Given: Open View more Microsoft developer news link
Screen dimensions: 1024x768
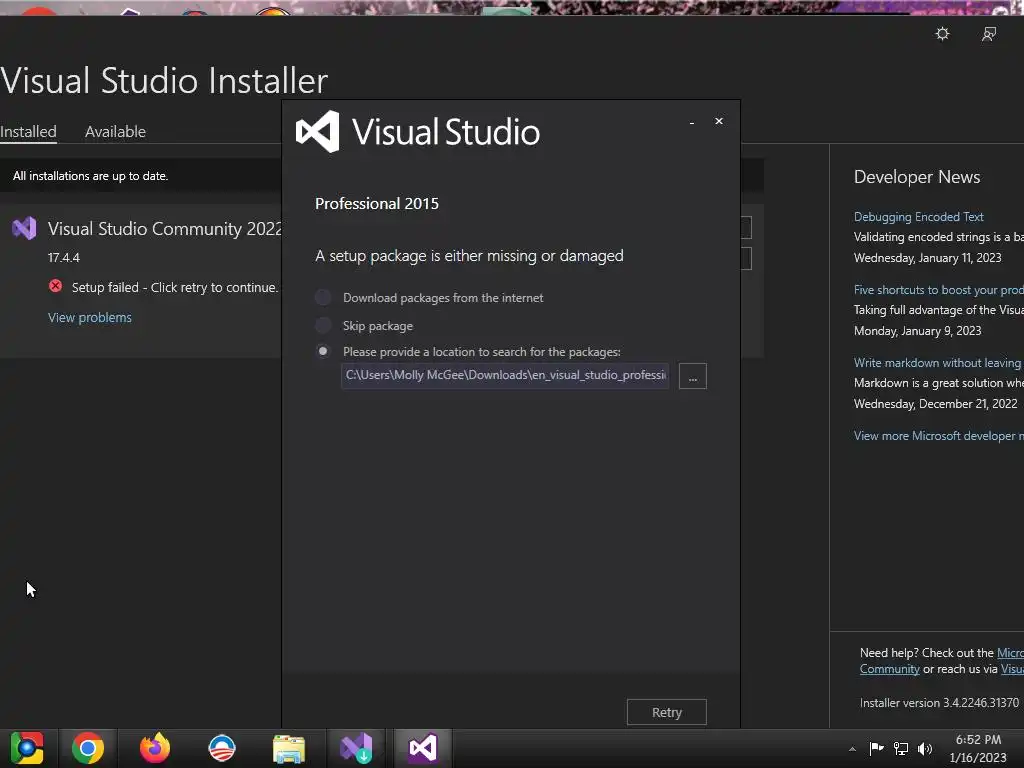Looking at the screenshot, I should tap(938, 436).
